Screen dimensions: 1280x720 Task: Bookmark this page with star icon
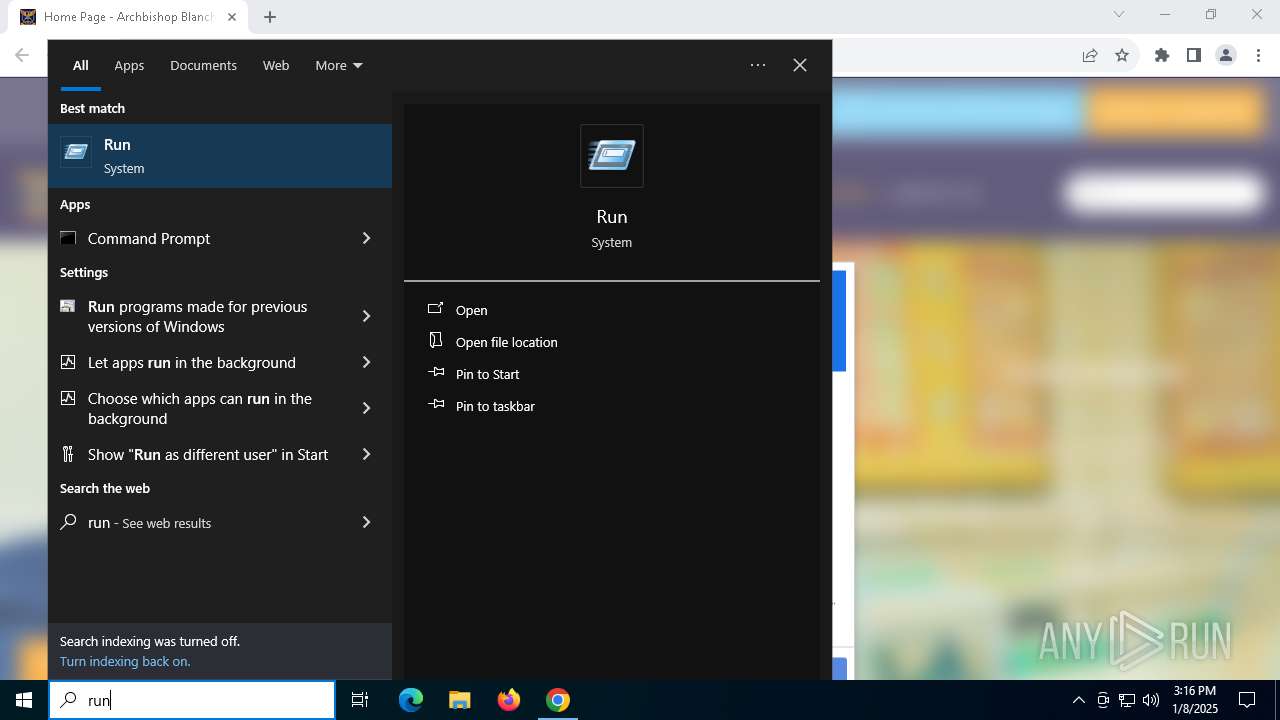[x=1122, y=55]
